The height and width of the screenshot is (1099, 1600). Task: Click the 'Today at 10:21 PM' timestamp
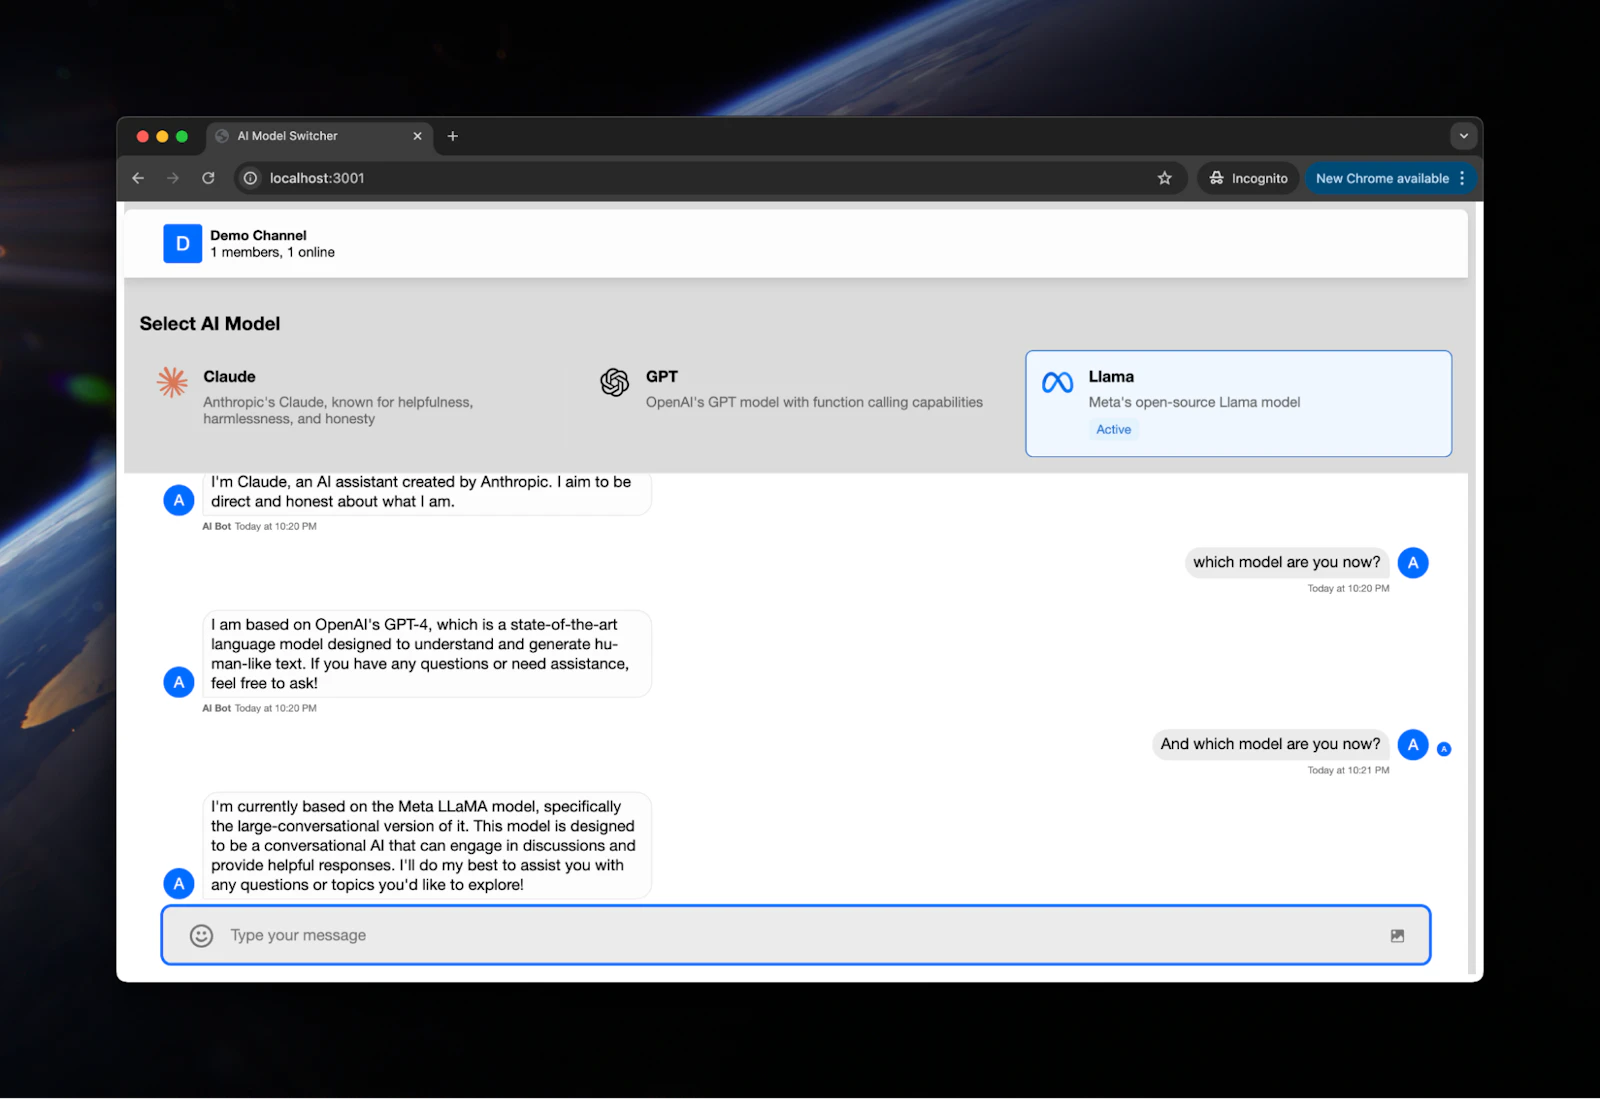click(1348, 770)
